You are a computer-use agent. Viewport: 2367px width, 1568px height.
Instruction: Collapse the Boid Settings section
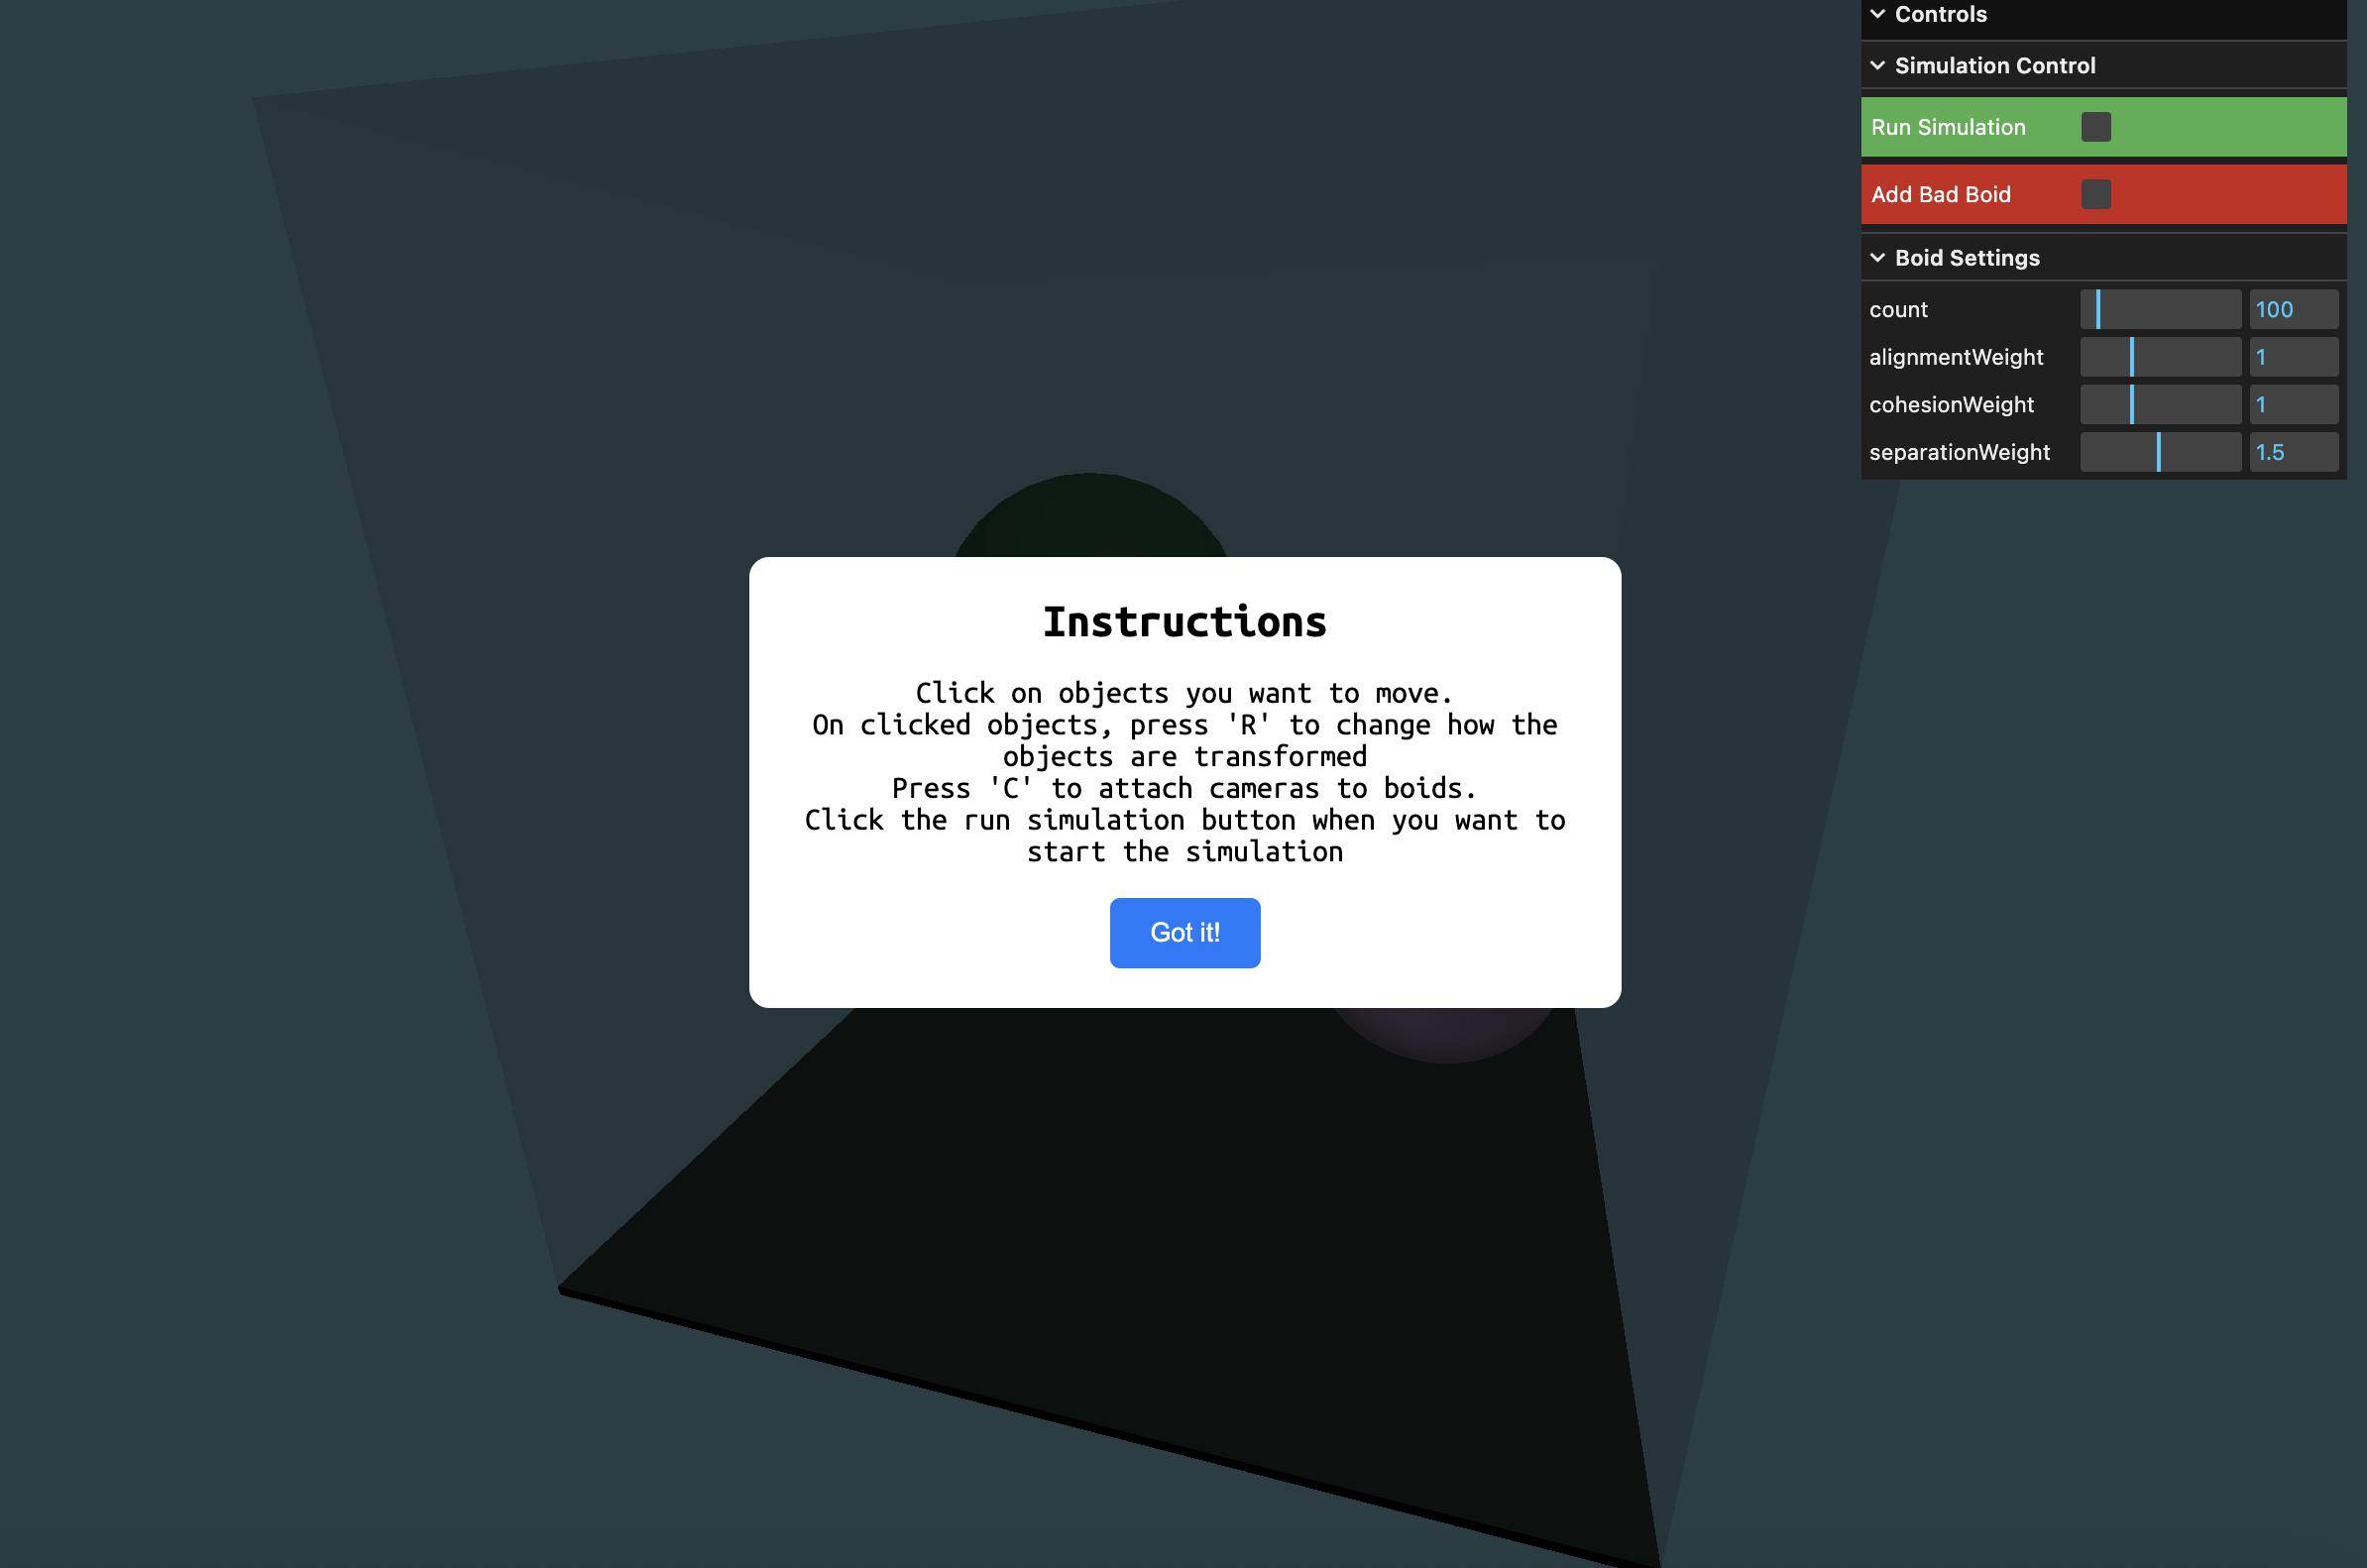[x=1877, y=257]
